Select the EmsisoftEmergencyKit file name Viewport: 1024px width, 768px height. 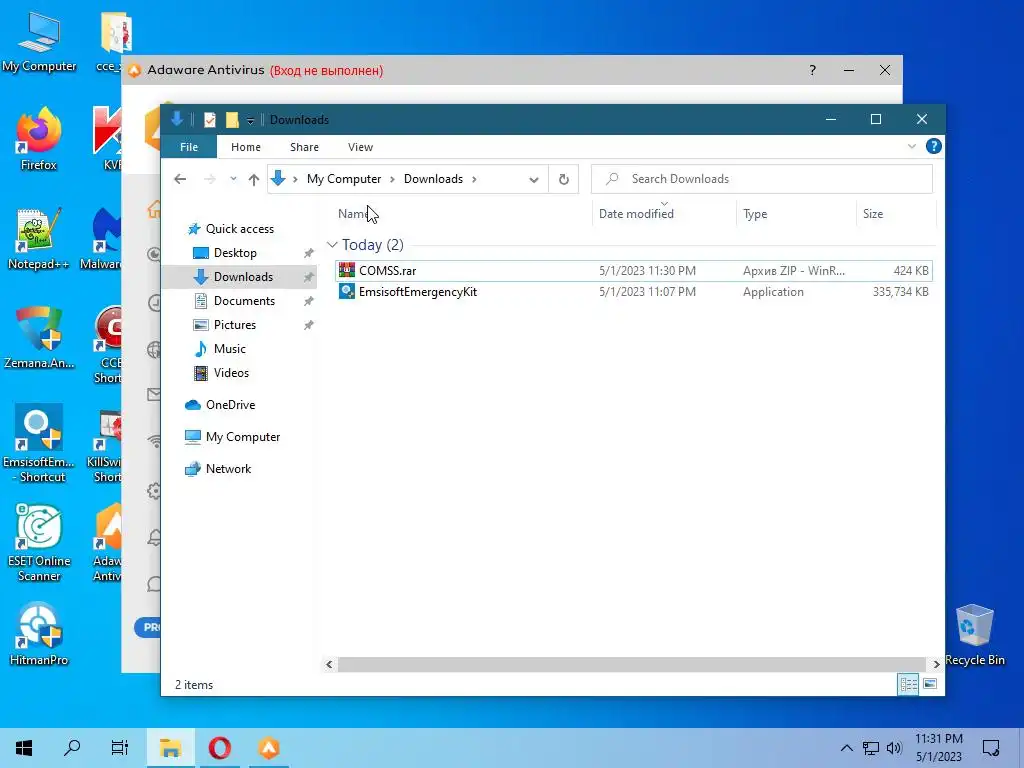tap(418, 292)
